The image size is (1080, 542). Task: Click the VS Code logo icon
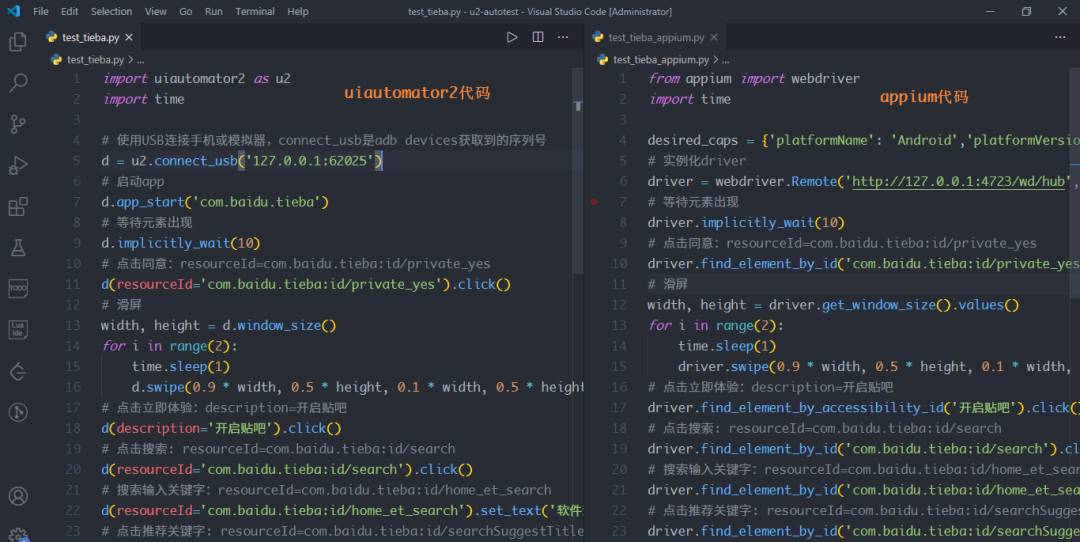click(x=13, y=11)
